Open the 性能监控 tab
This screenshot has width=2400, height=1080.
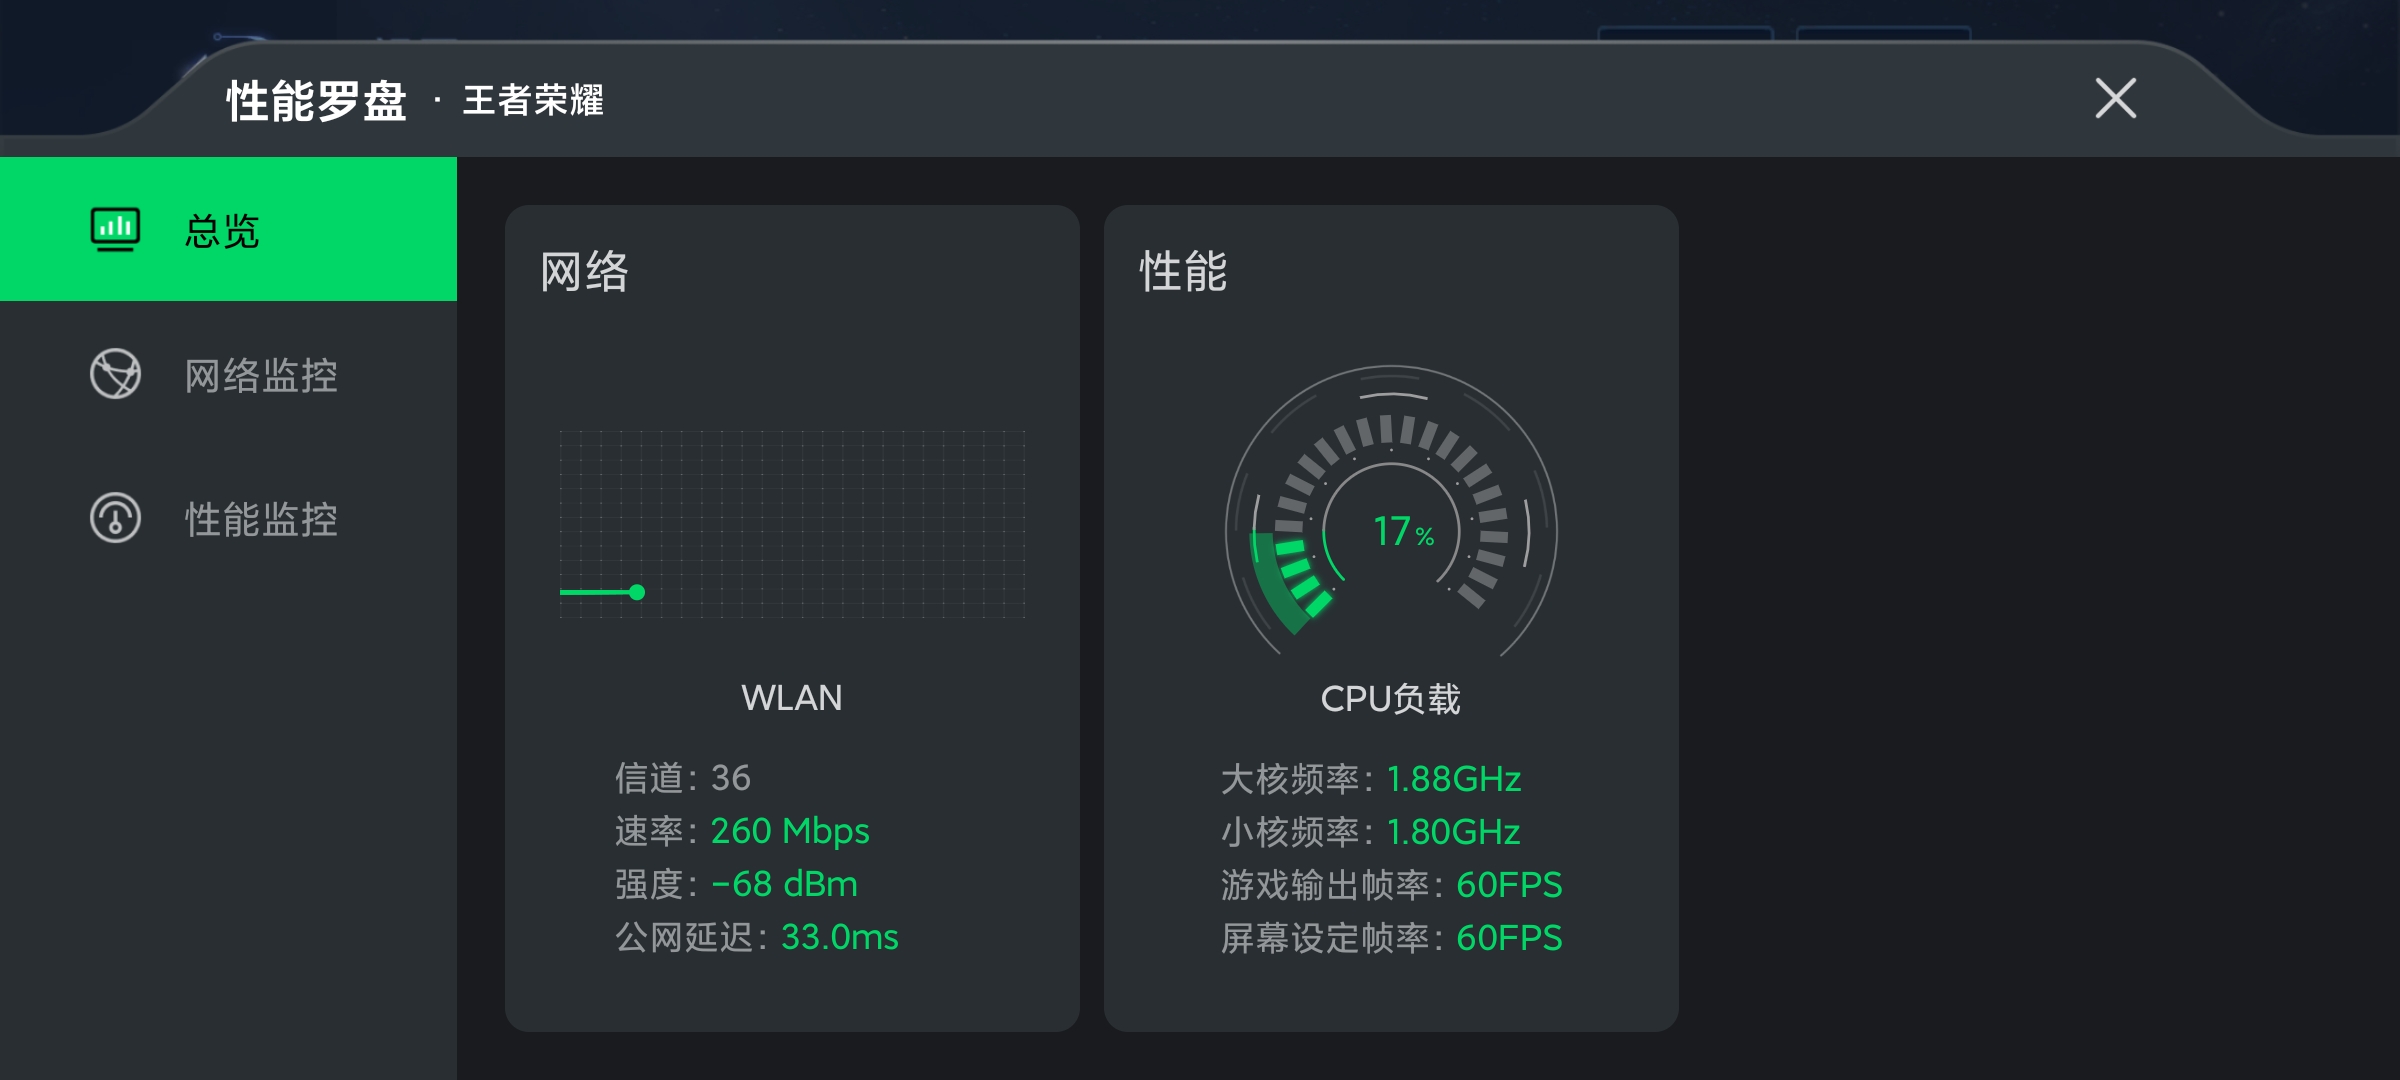coord(228,518)
